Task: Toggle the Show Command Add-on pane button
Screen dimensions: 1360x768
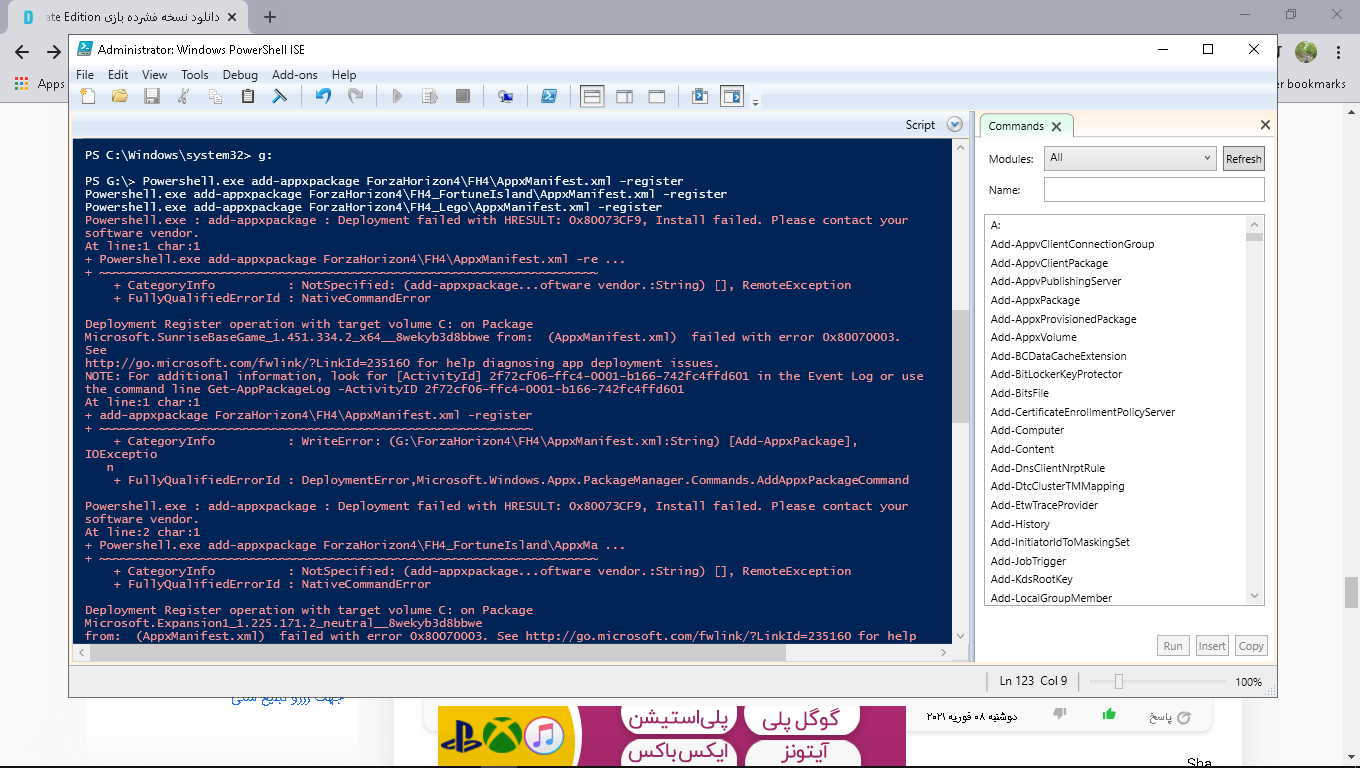Action: pos(733,97)
